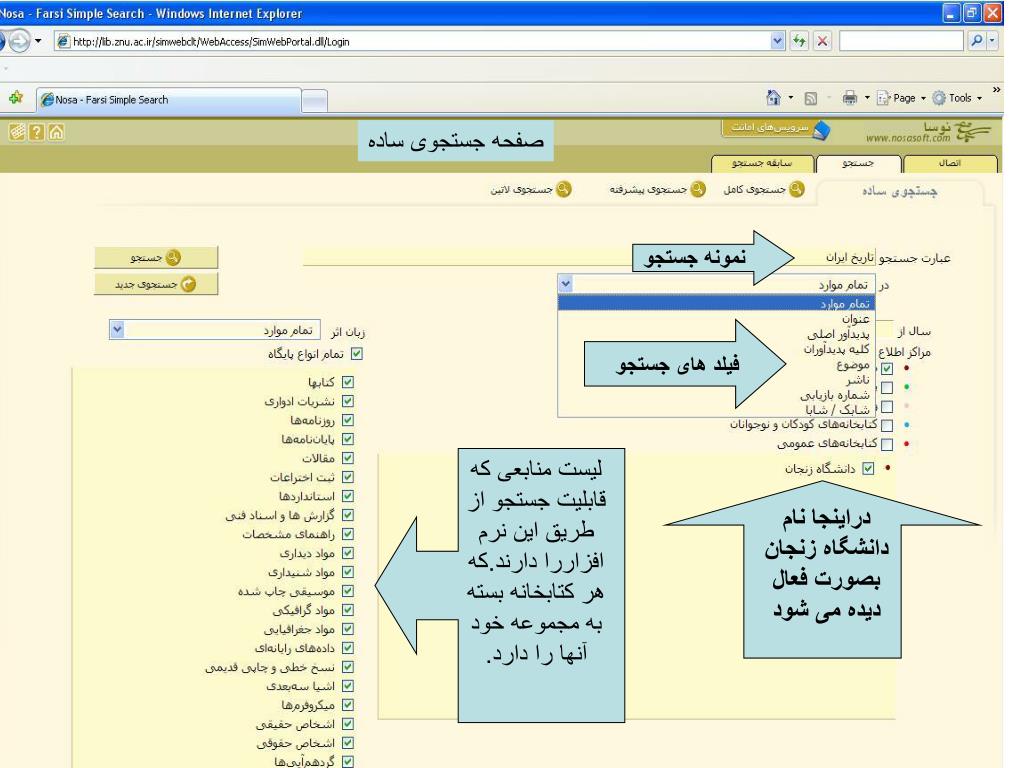Open the زبان اثر language dropdown

pyautogui.click(x=117, y=330)
